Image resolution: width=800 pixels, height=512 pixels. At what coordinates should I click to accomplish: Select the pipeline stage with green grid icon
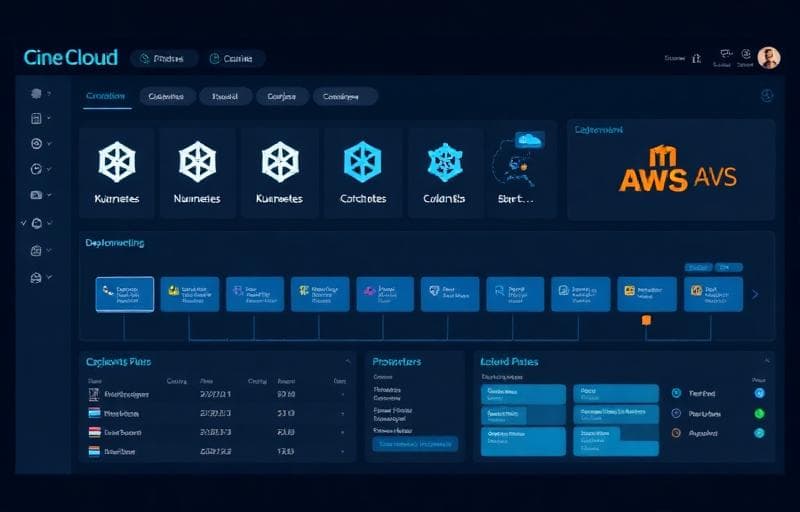320,294
